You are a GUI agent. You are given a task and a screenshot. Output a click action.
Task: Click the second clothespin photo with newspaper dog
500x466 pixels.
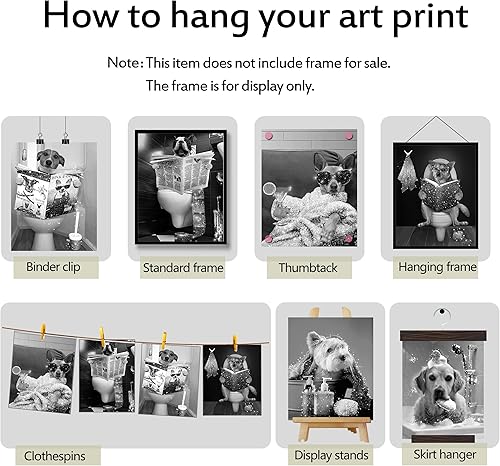(x=107, y=376)
